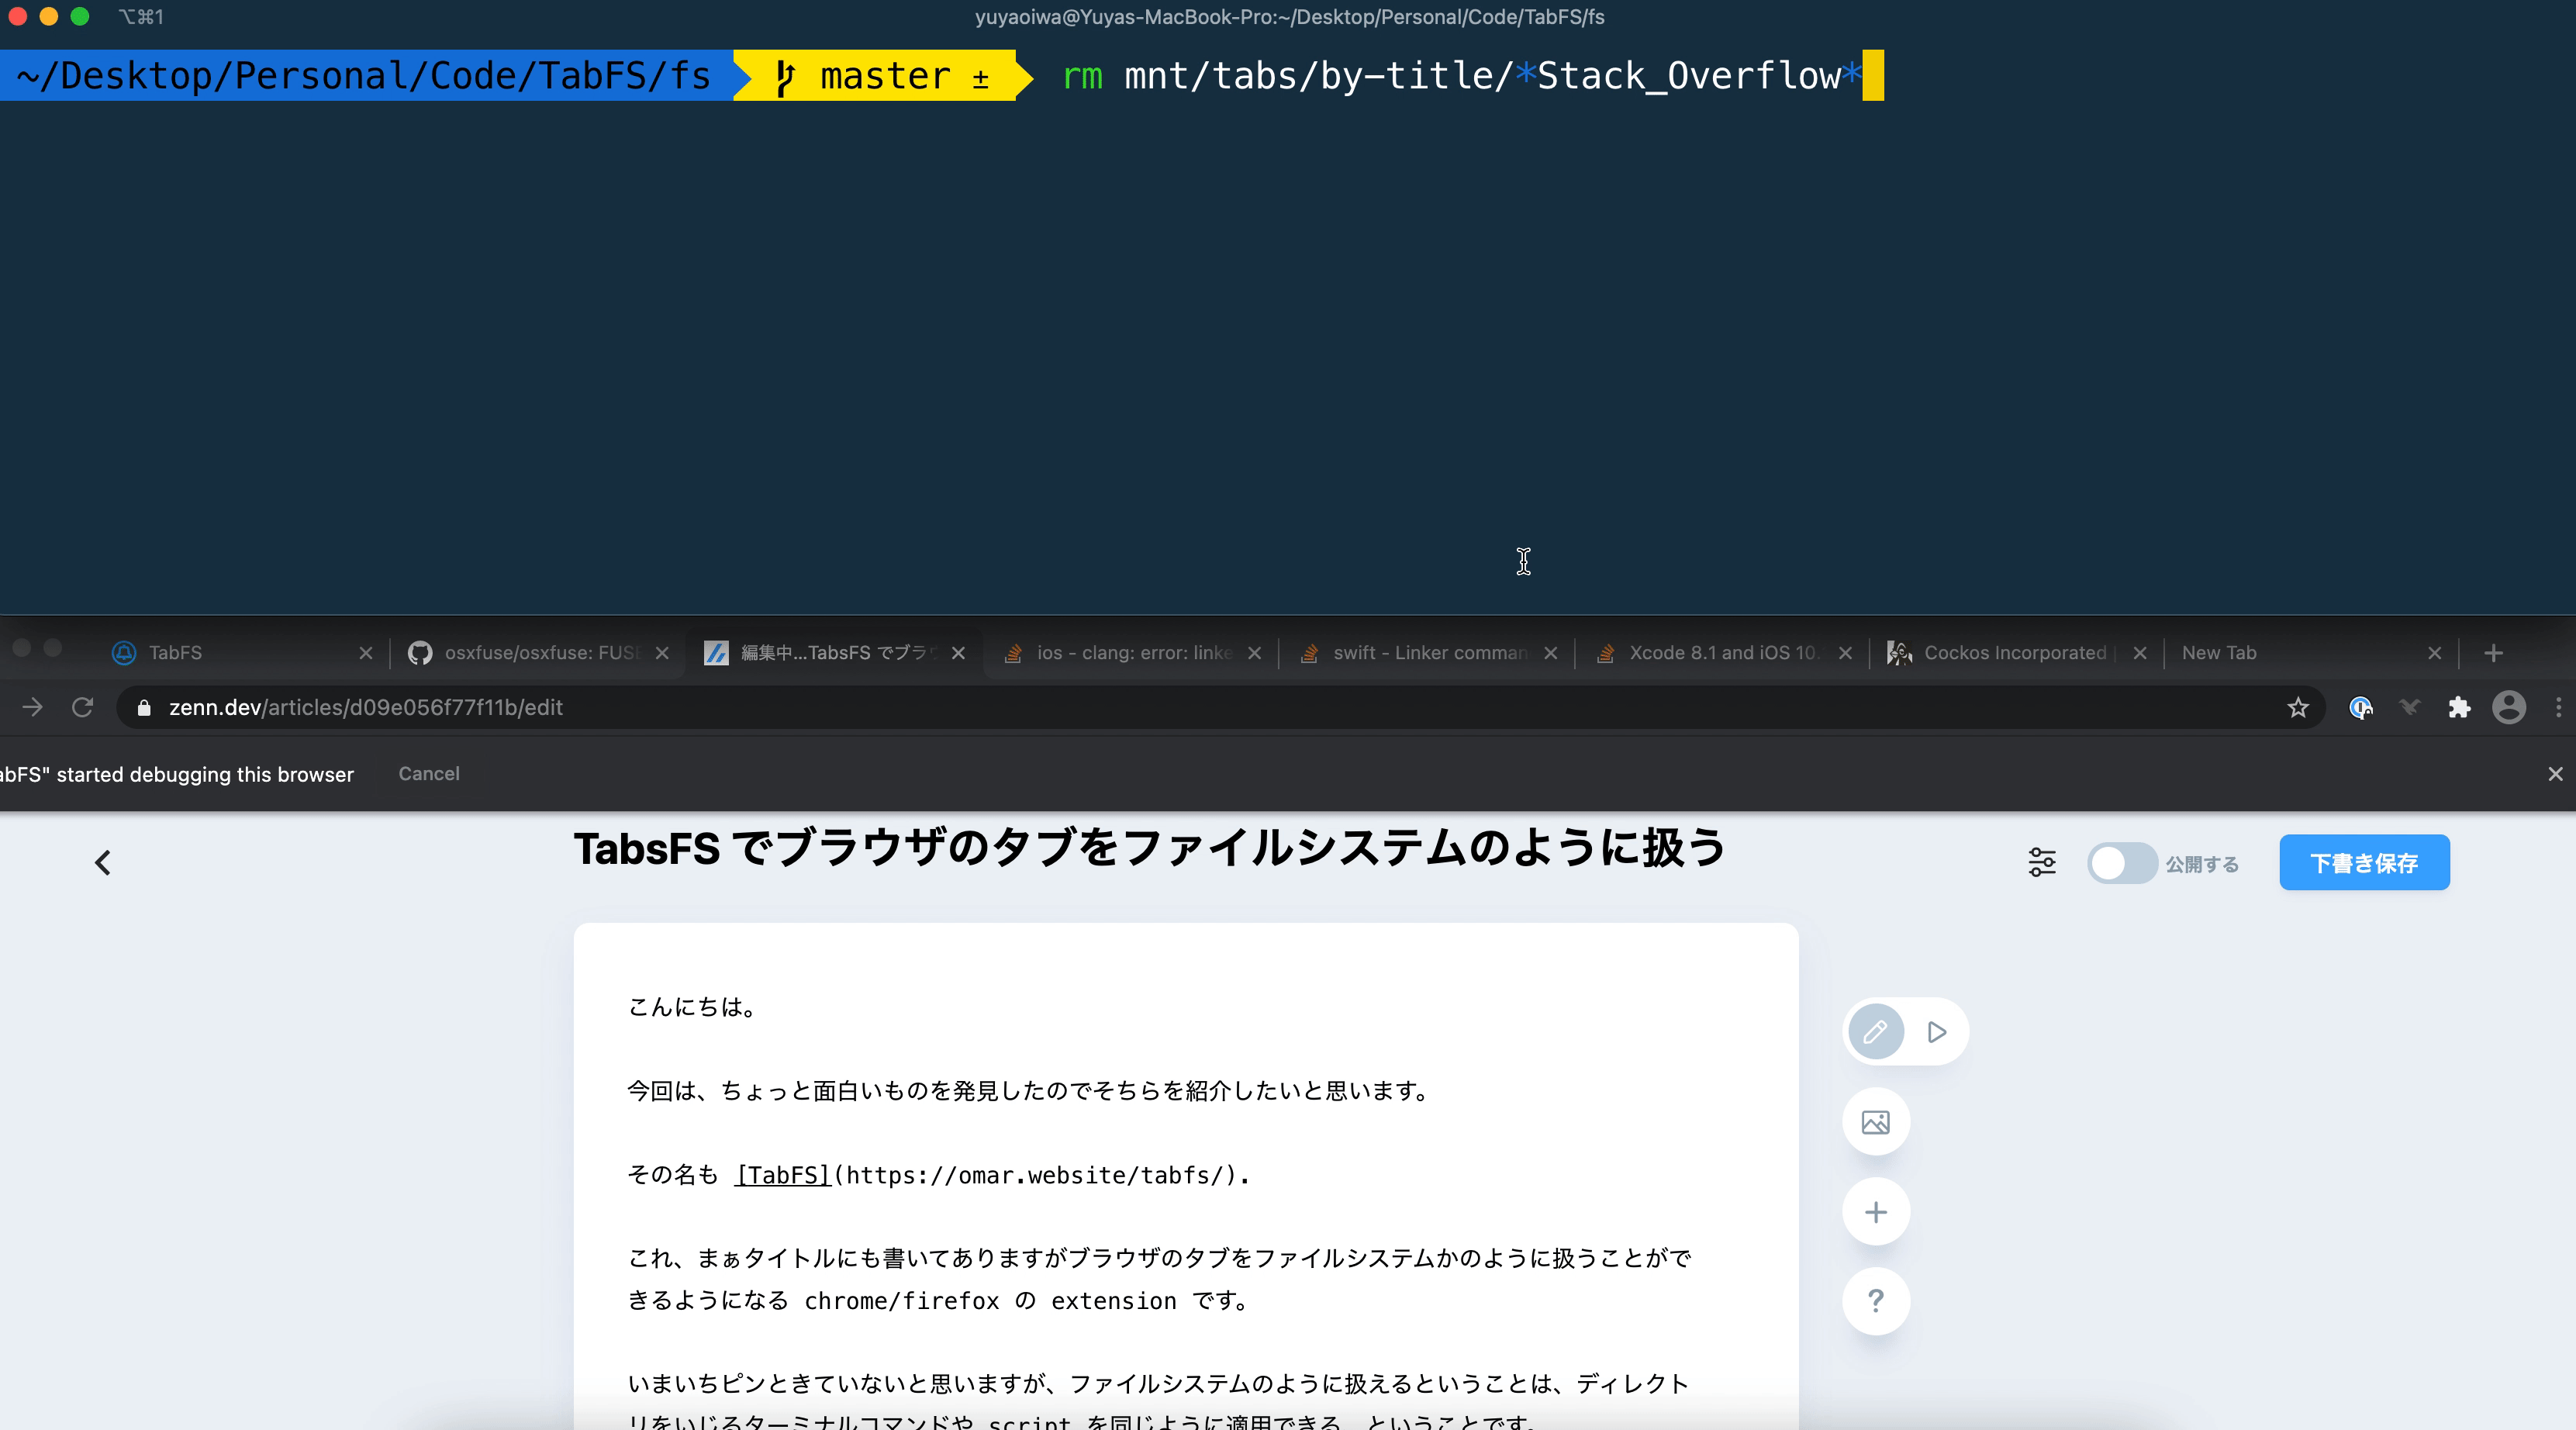The height and width of the screenshot is (1430, 2576).
Task: Click paragraph starting with 今回は、ちょっと面白い
Action: coord(1030,1091)
